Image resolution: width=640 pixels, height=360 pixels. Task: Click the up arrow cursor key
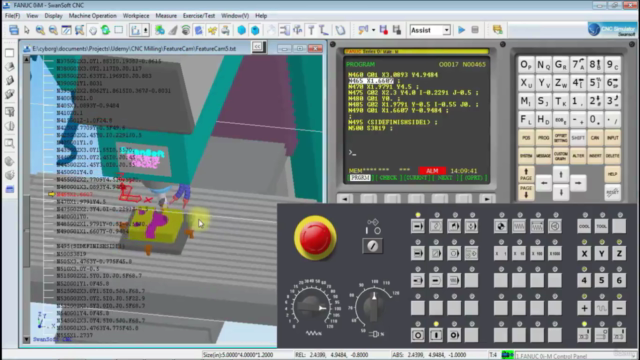click(561, 174)
